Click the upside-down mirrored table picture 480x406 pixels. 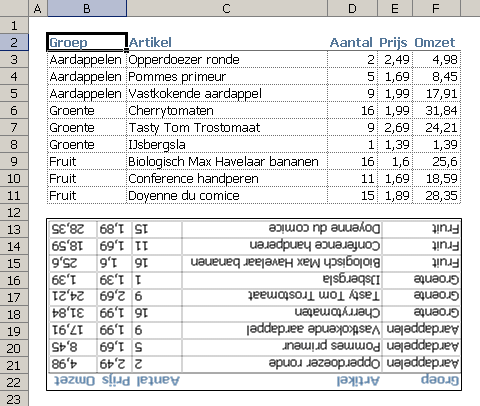(254, 304)
